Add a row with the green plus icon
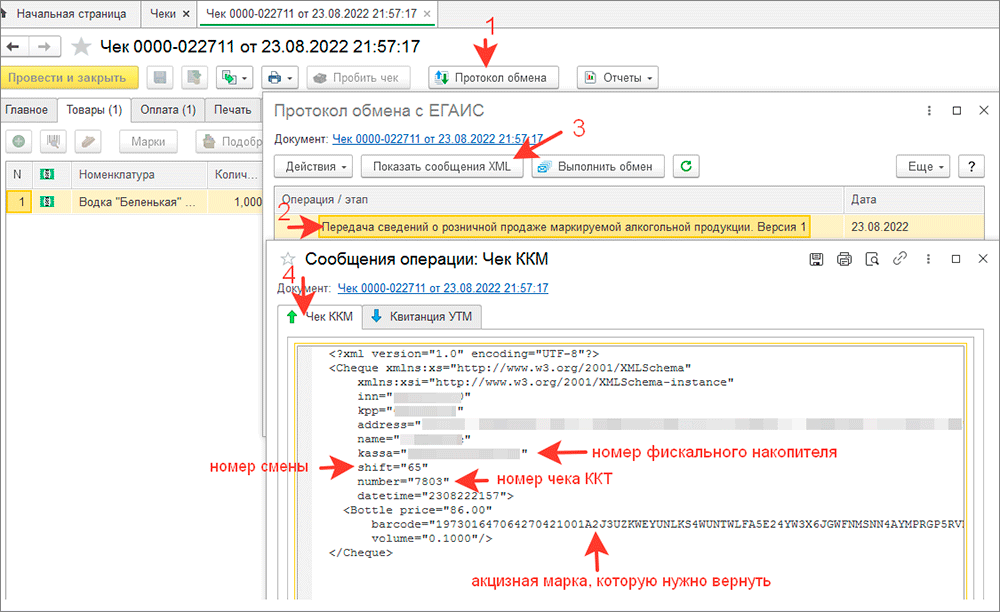 pyautogui.click(x=19, y=142)
